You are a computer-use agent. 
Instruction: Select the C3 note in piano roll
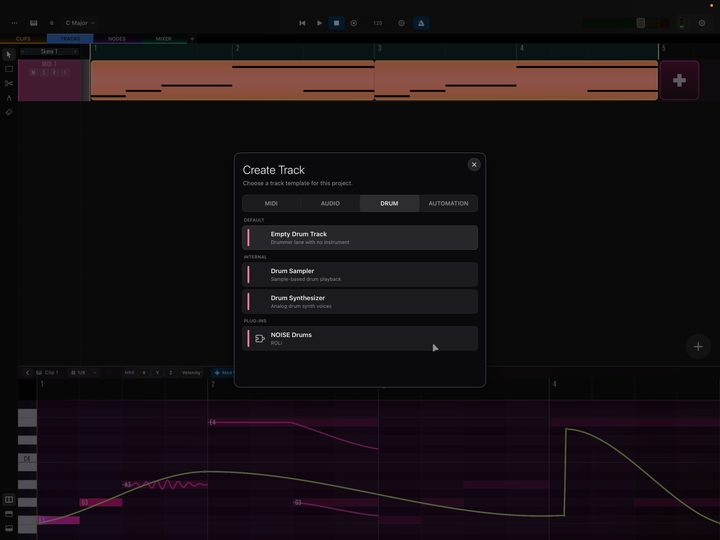(x=58, y=520)
